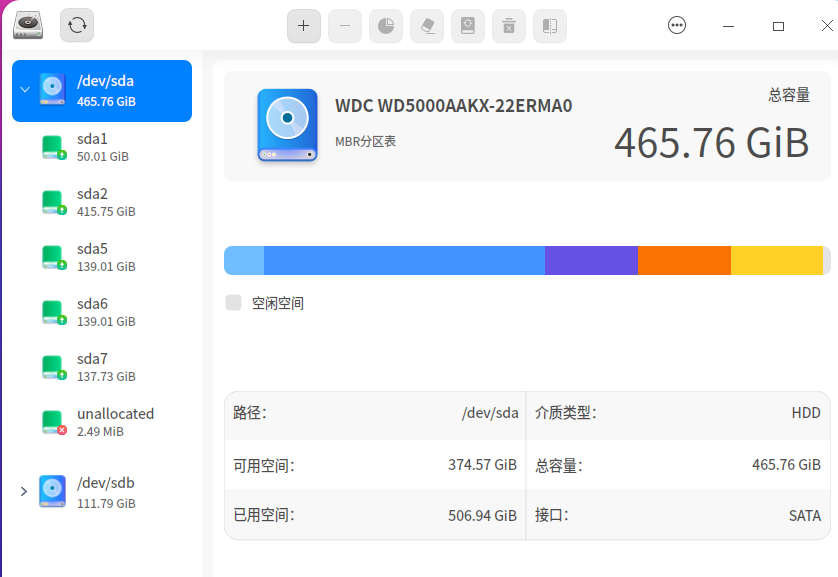Select the /dev/sda disk entry
Image resolution: width=838 pixels, height=577 pixels.
(x=102, y=91)
